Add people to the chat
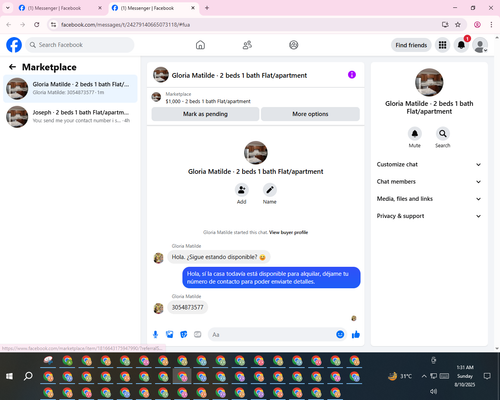Screen dimensions: 500x400 click(242, 190)
